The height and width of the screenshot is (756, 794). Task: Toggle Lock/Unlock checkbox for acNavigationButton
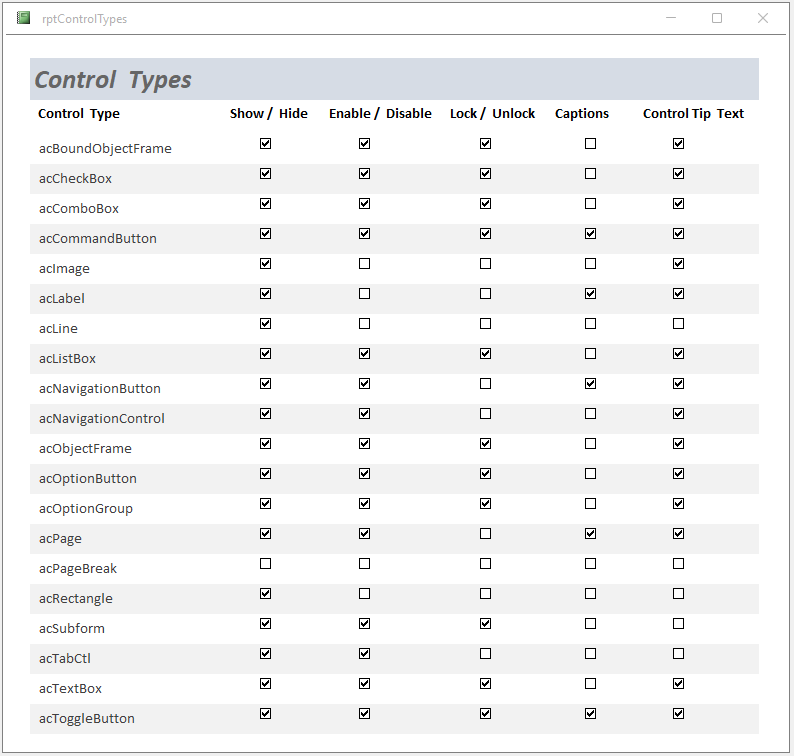(485, 383)
